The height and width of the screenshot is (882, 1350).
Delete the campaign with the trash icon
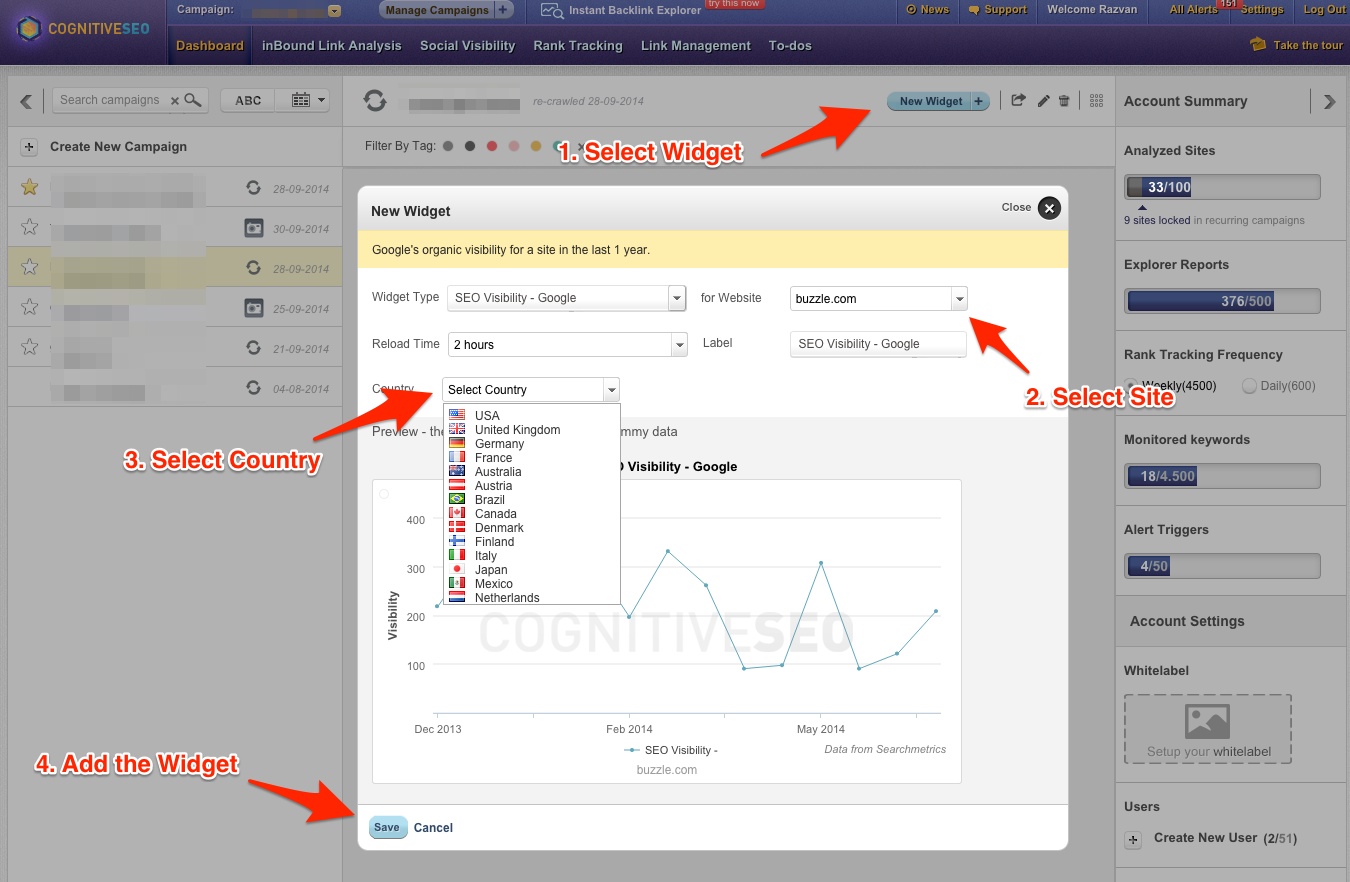1063,100
